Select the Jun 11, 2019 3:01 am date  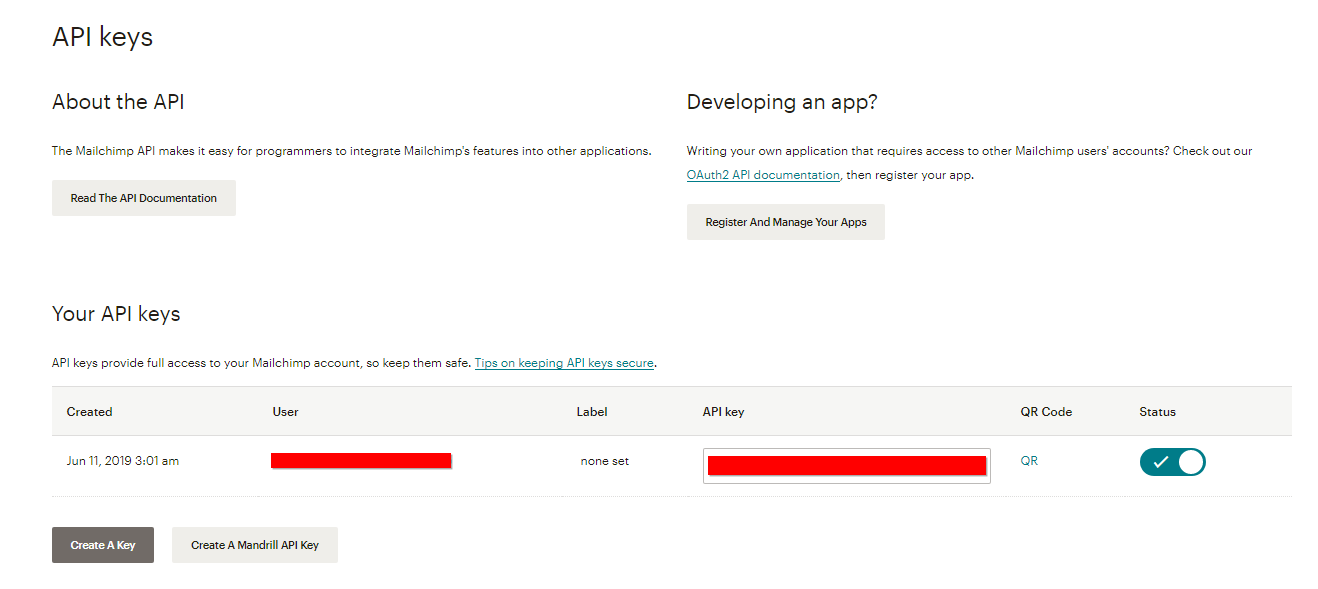pos(123,461)
